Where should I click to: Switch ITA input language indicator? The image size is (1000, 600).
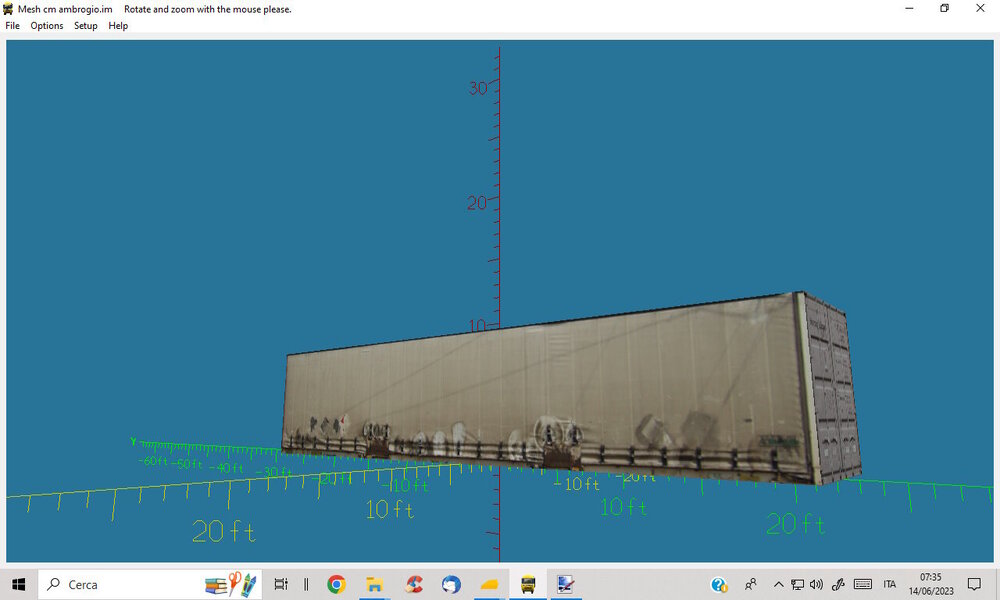(890, 584)
